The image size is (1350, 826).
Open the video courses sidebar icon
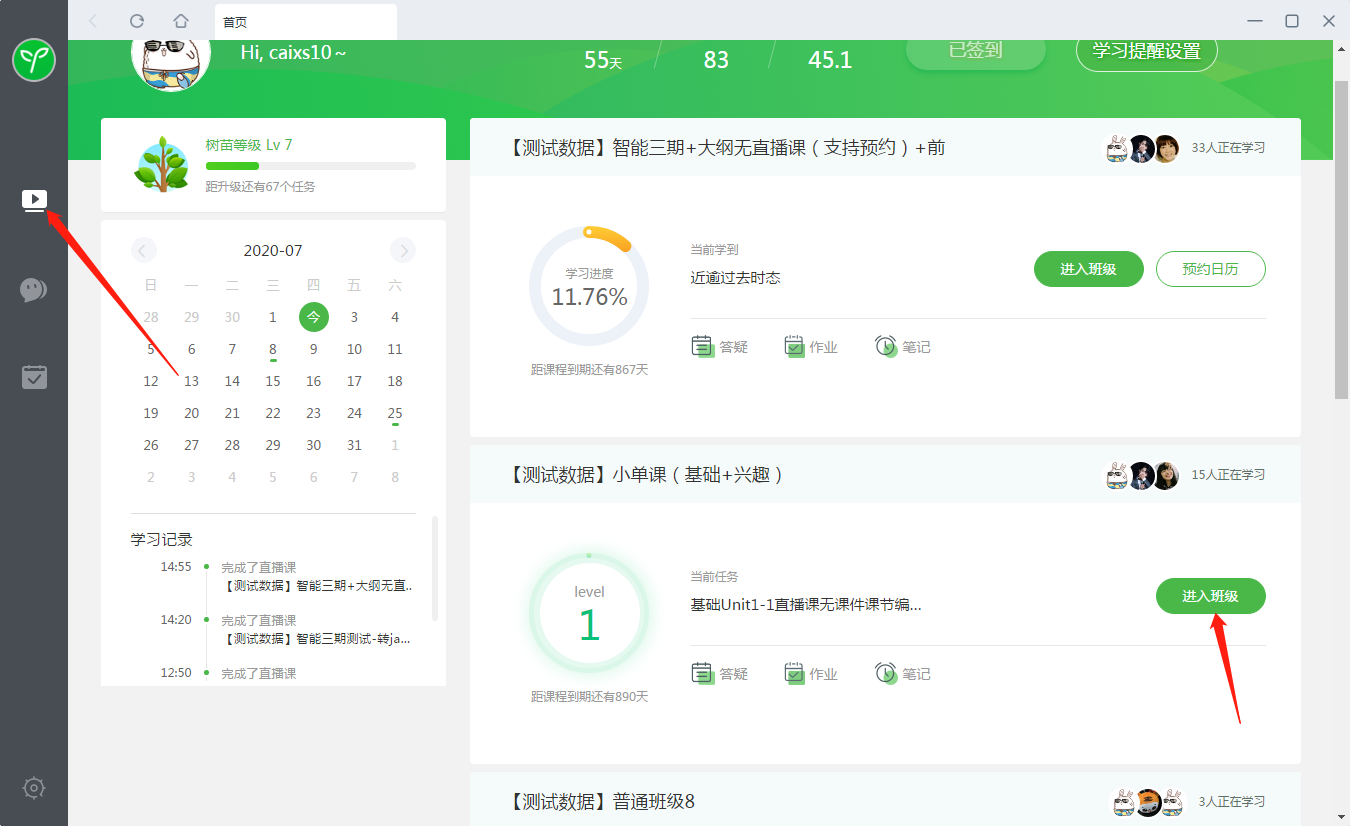34,201
